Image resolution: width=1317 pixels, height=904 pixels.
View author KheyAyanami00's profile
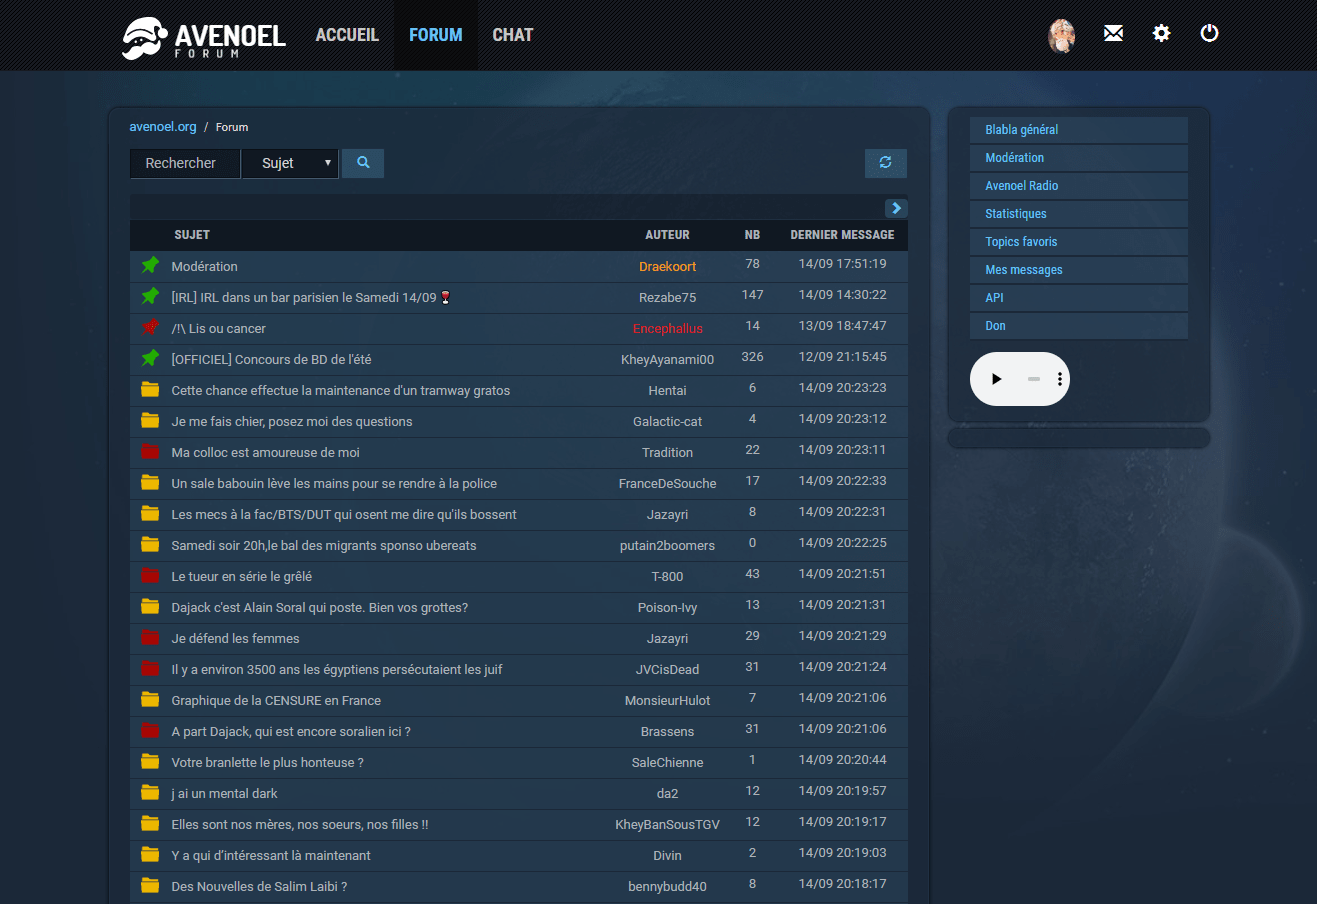(668, 360)
